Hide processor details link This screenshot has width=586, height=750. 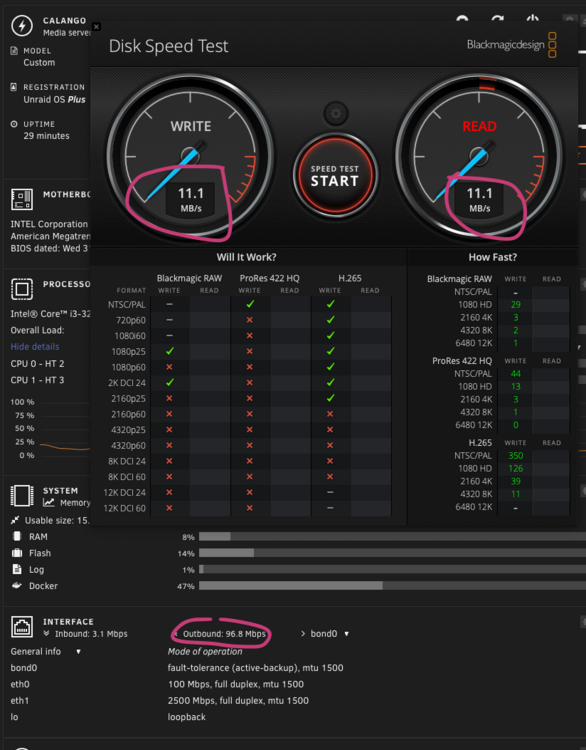pyautogui.click(x=35, y=347)
